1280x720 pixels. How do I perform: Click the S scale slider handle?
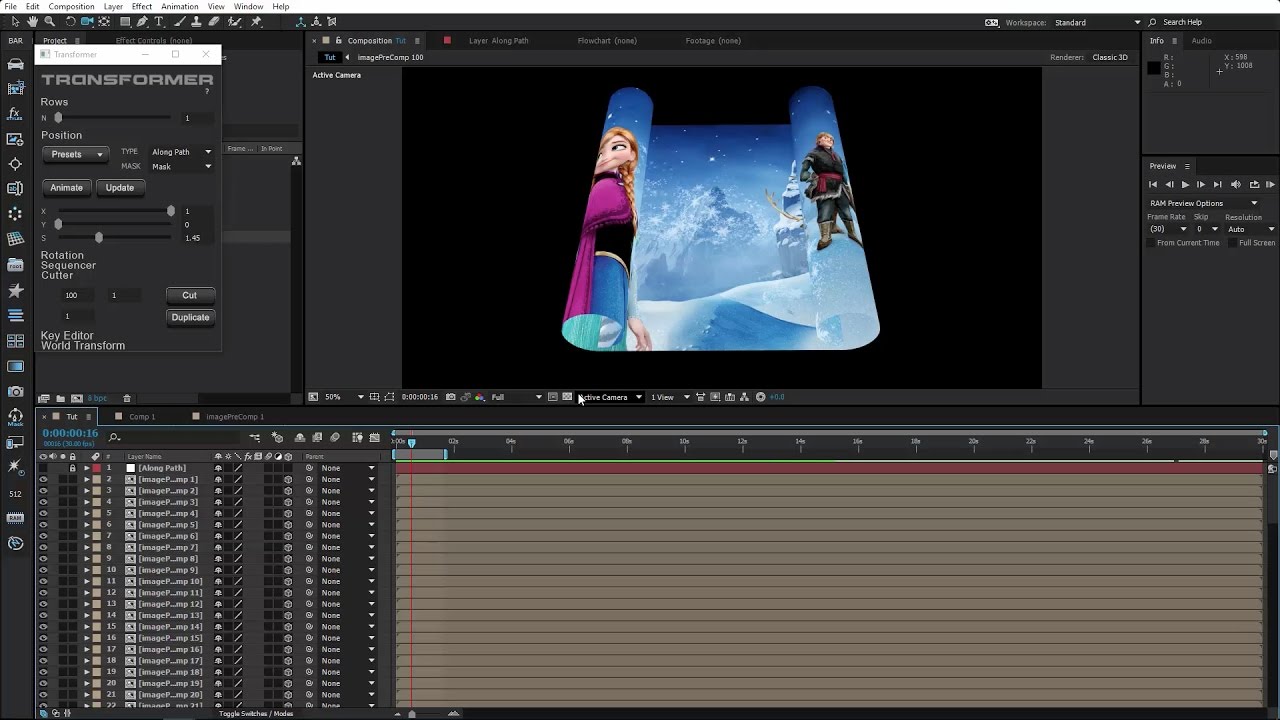coord(98,238)
